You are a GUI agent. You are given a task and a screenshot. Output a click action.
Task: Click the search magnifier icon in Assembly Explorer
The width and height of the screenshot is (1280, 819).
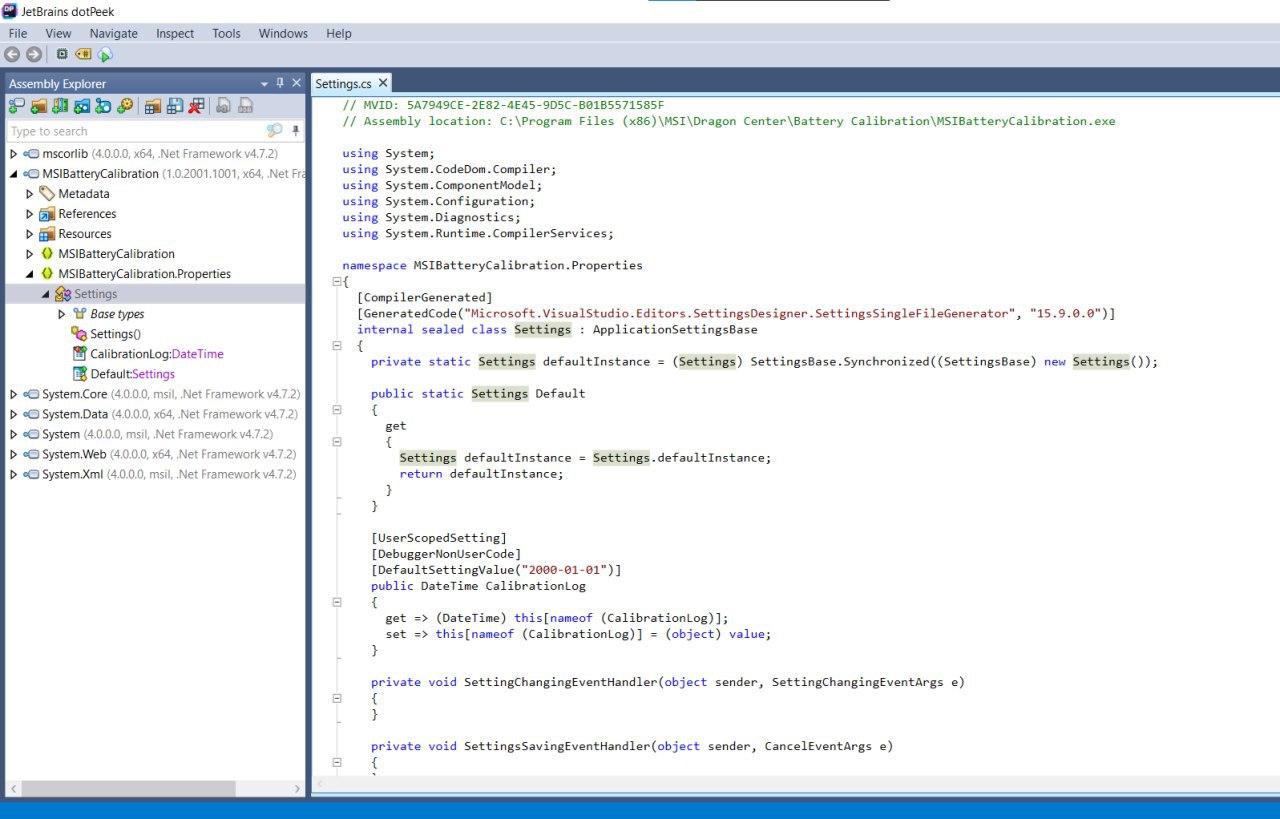click(275, 131)
